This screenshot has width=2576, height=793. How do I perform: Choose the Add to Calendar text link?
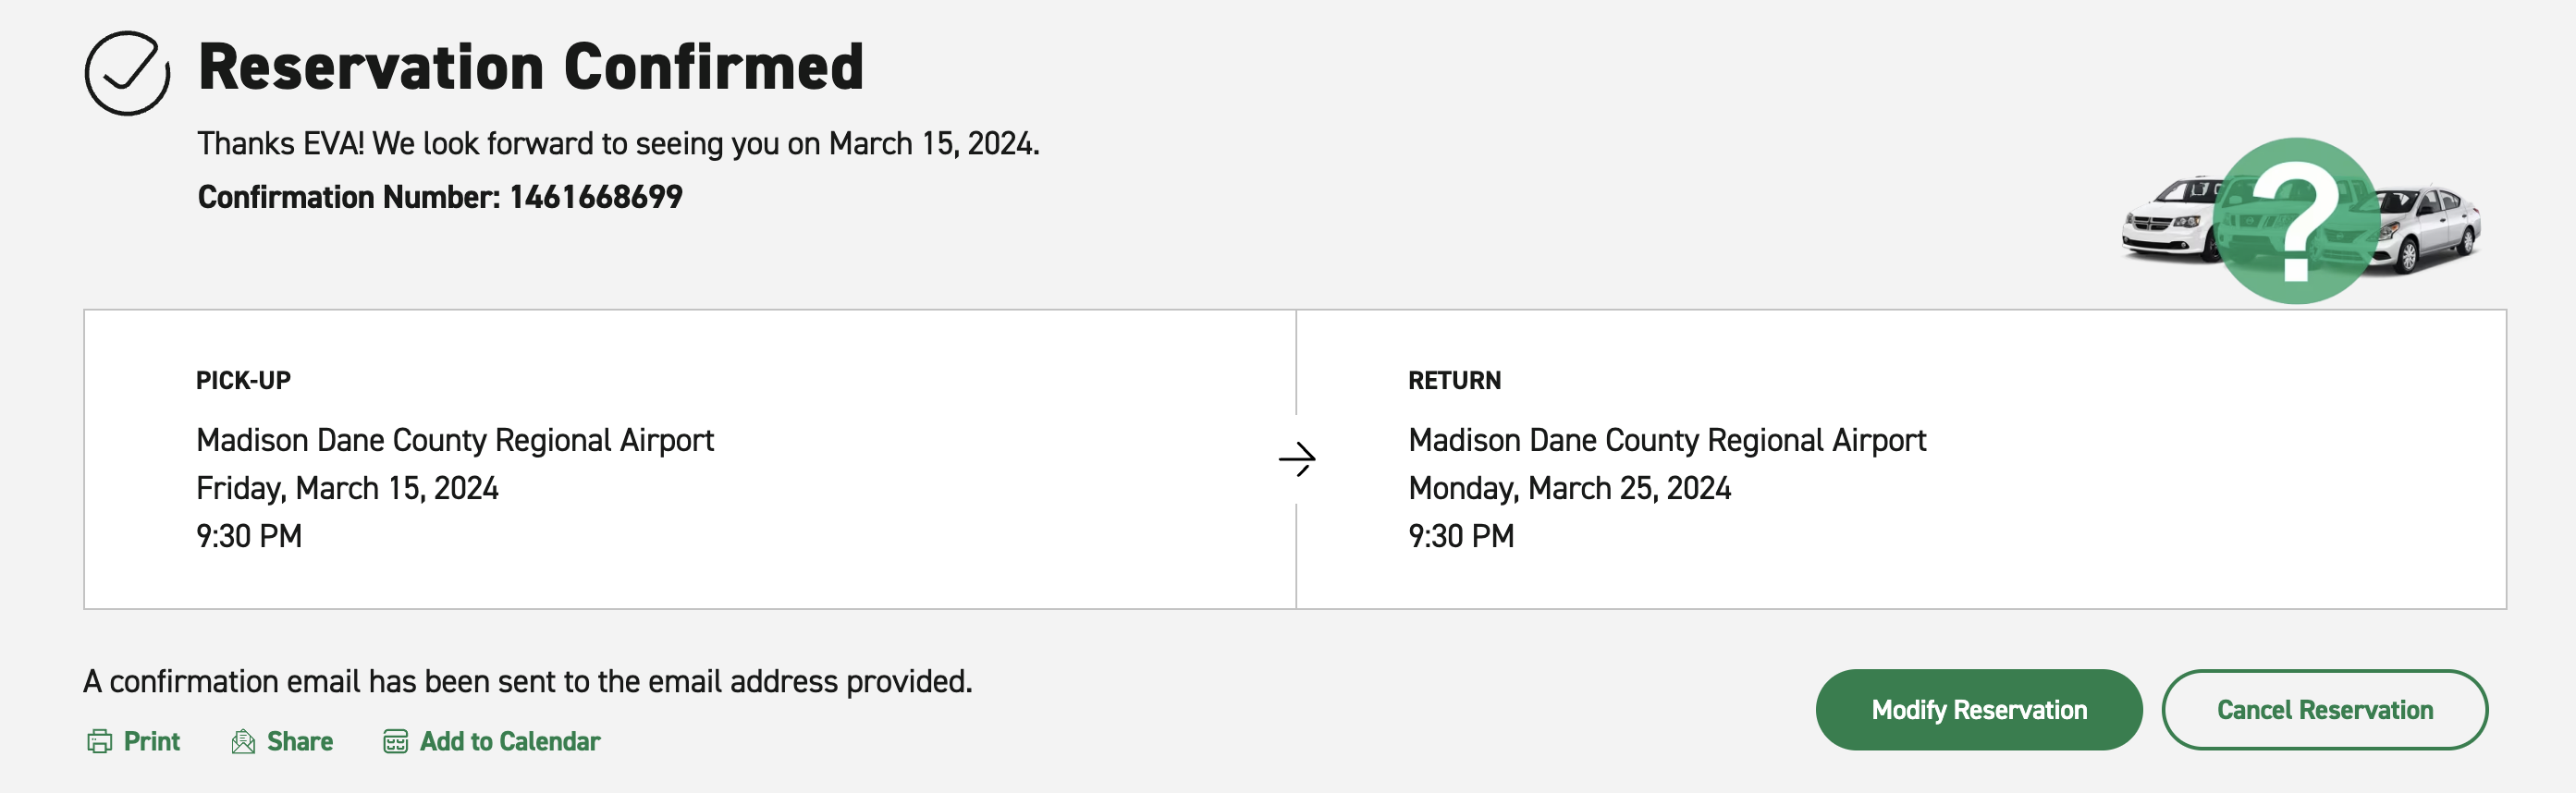point(509,741)
